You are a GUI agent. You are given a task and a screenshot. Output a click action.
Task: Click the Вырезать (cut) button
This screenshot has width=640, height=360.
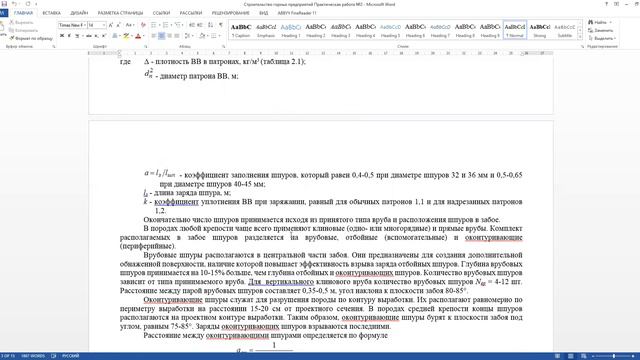tap(21, 22)
